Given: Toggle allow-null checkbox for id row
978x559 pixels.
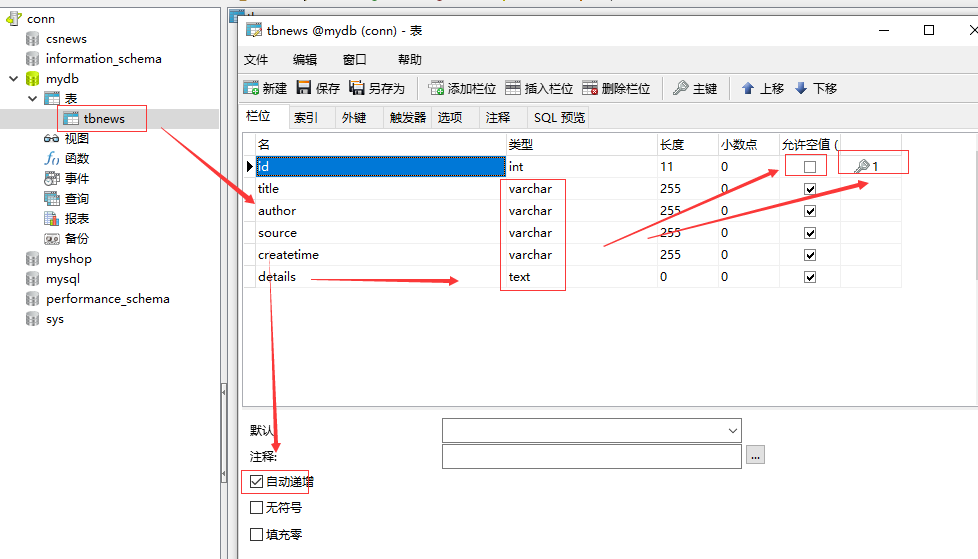Looking at the screenshot, I should pos(810,167).
